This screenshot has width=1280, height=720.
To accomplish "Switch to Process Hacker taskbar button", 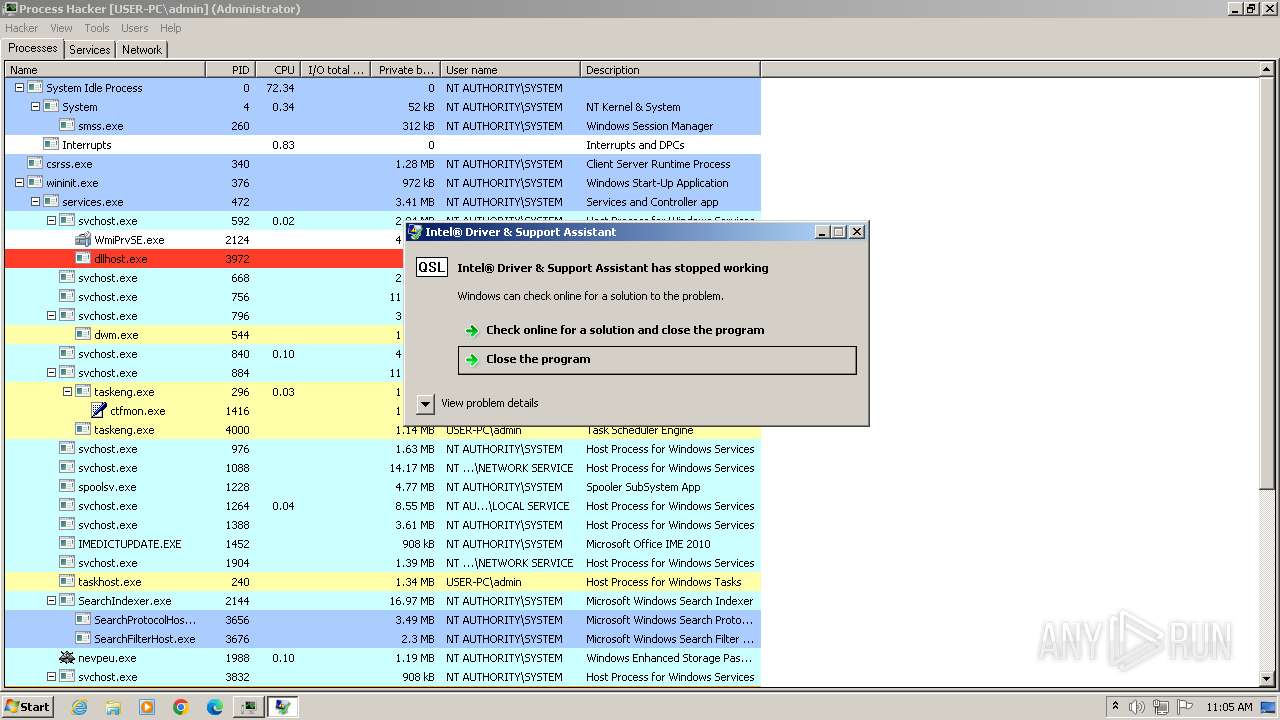I will (249, 707).
